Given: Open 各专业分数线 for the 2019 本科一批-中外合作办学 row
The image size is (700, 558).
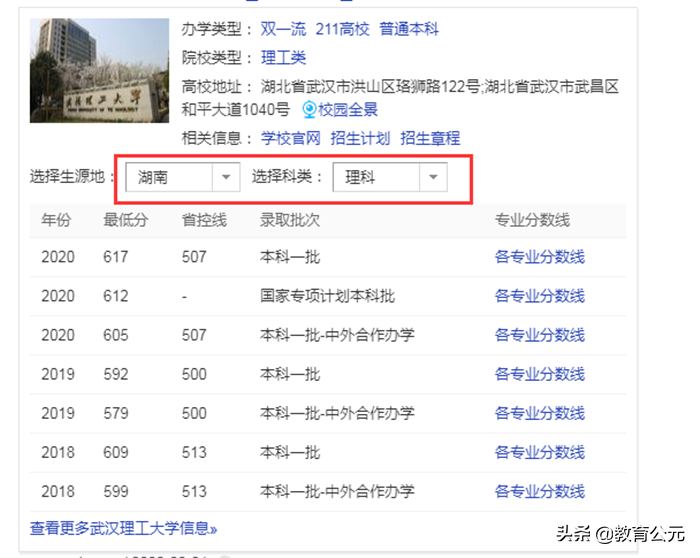Looking at the screenshot, I should 540,413.
